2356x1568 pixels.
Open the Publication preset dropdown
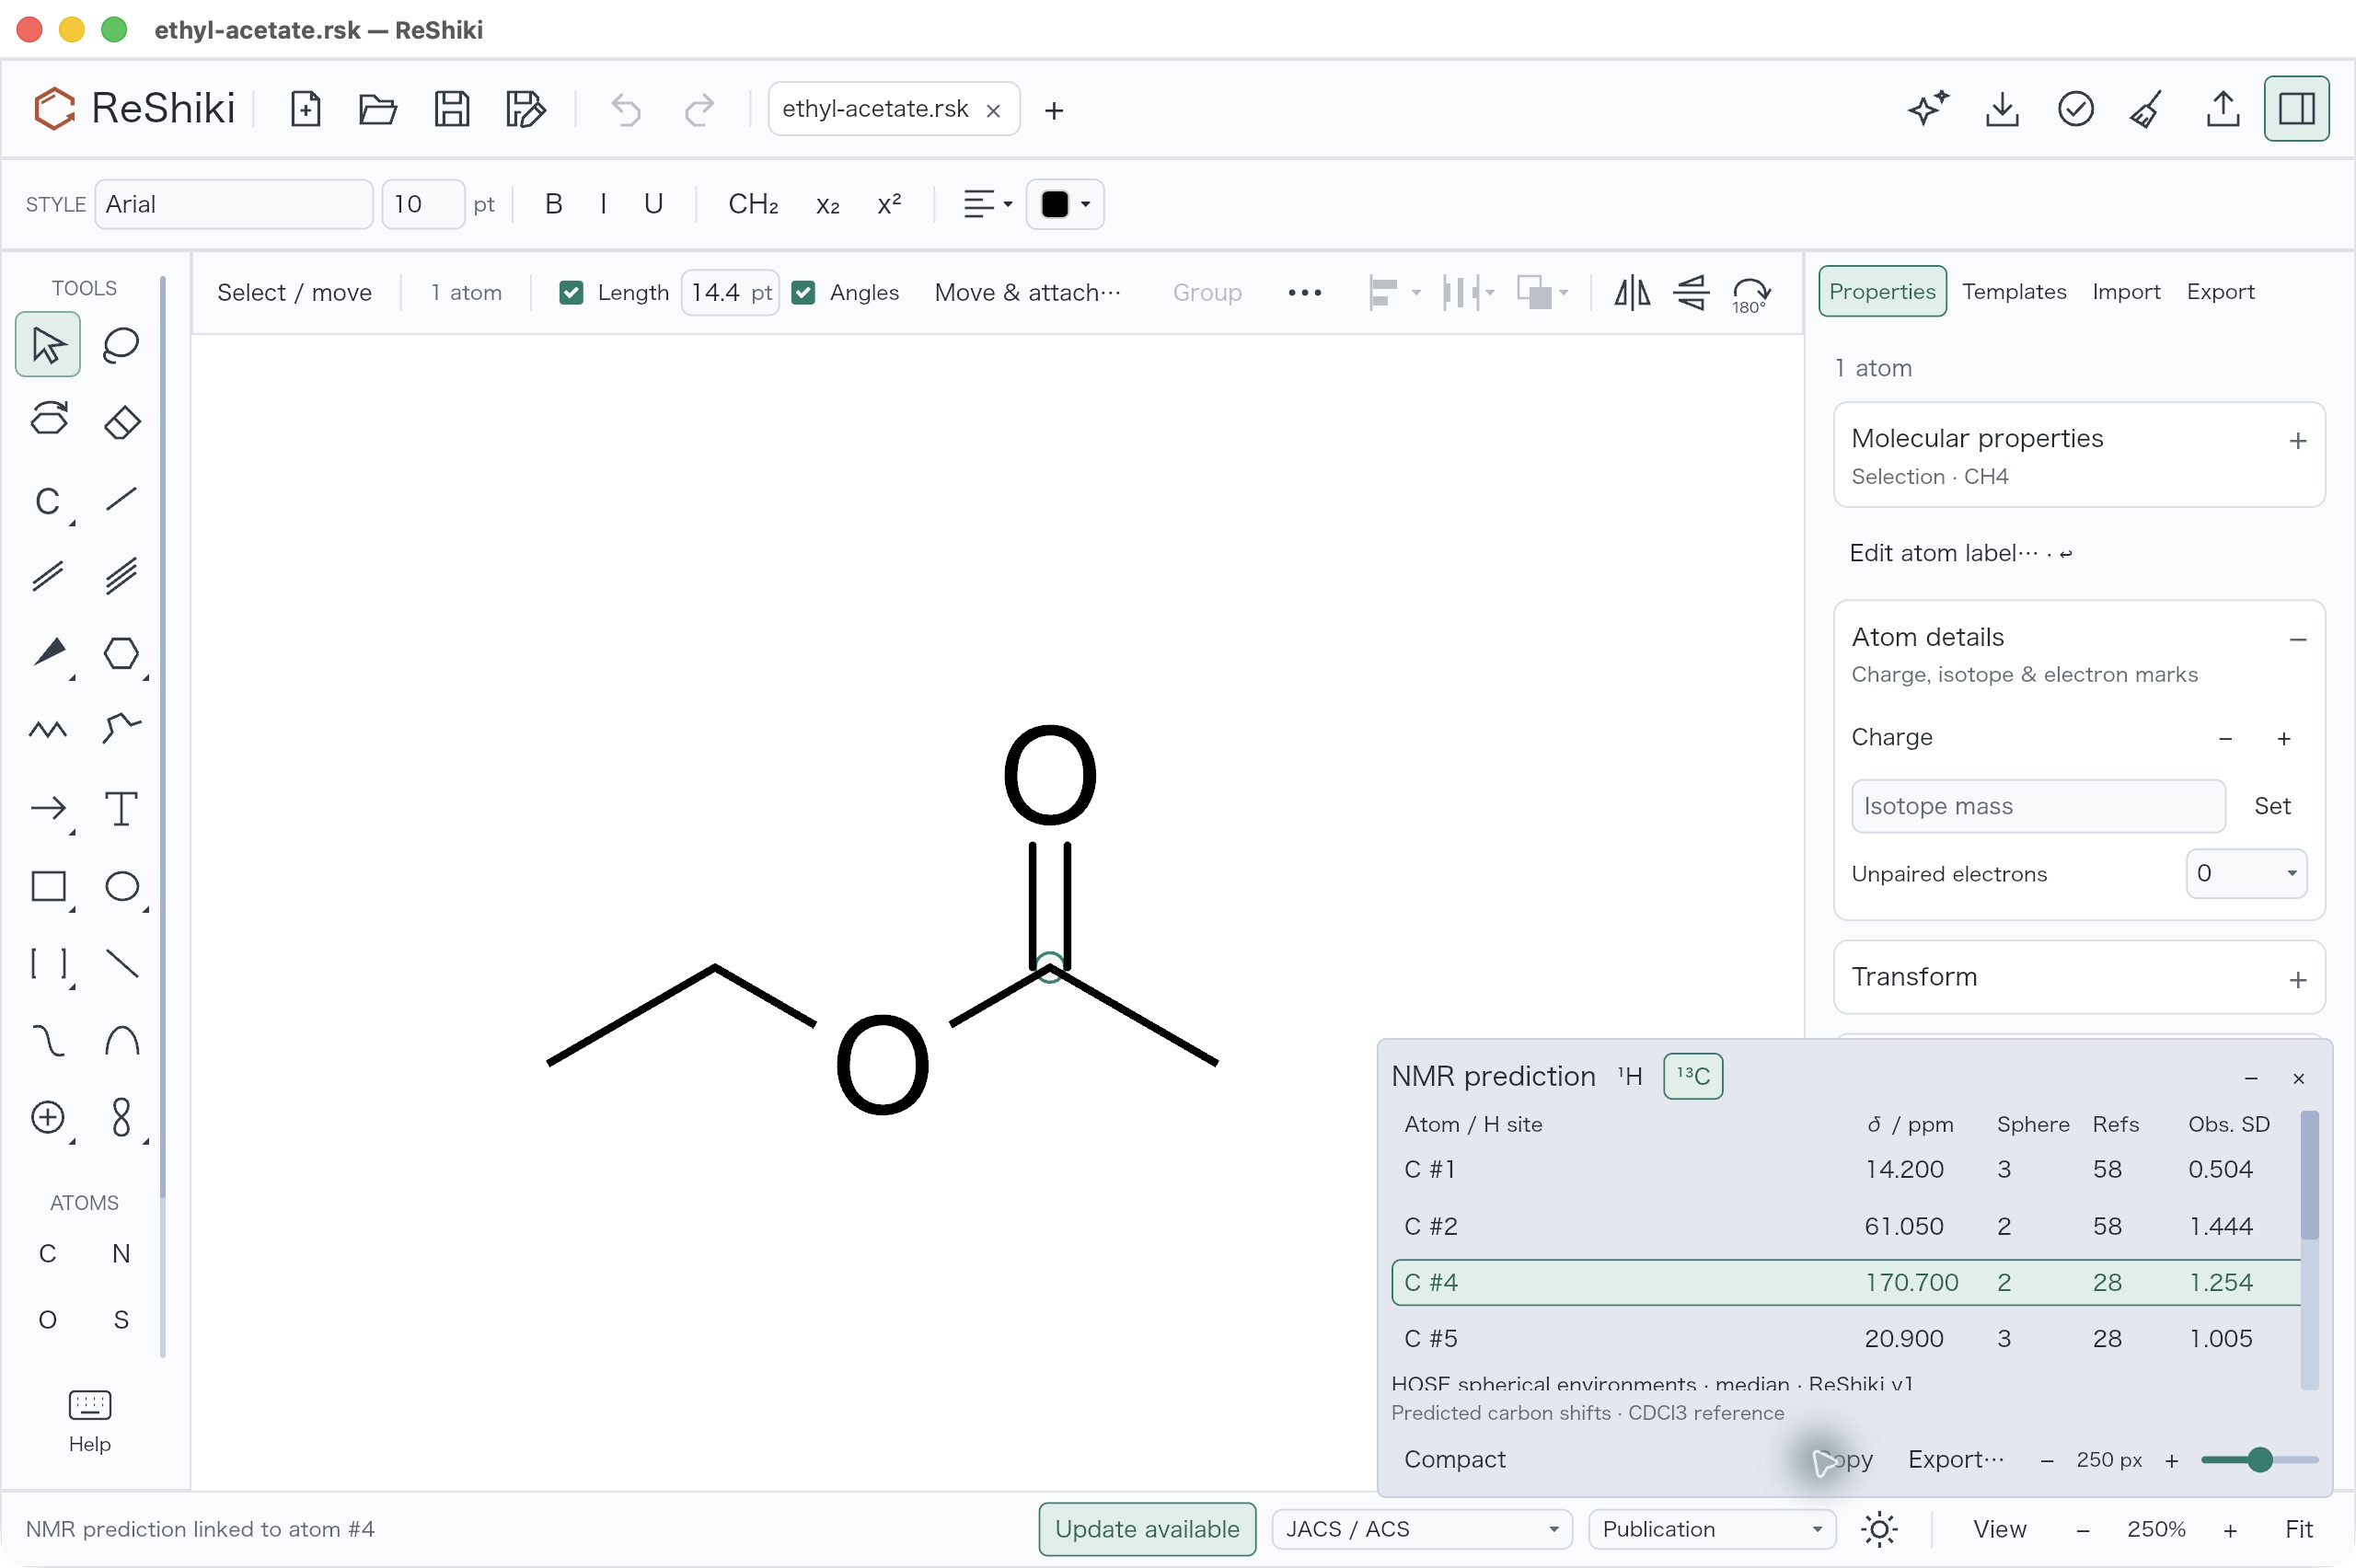[1712, 1529]
